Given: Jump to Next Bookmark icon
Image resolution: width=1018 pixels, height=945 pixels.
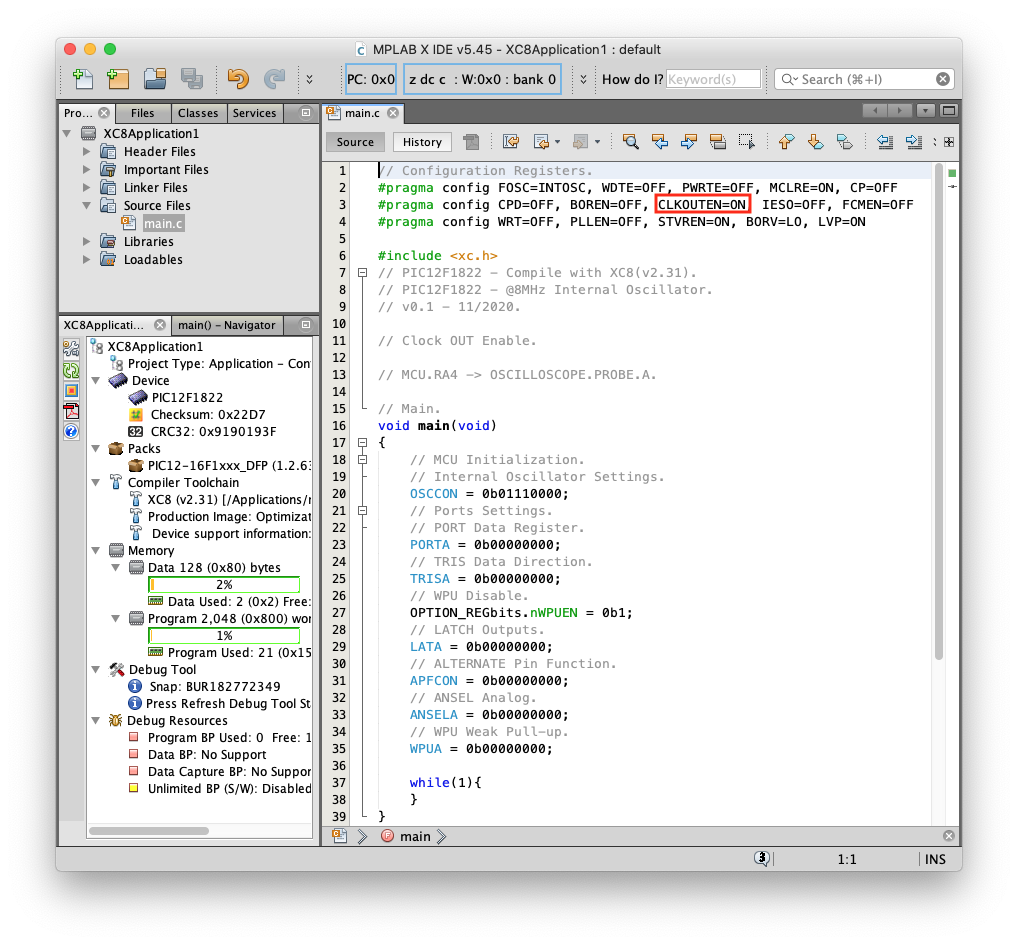Looking at the screenshot, I should tap(815, 141).
